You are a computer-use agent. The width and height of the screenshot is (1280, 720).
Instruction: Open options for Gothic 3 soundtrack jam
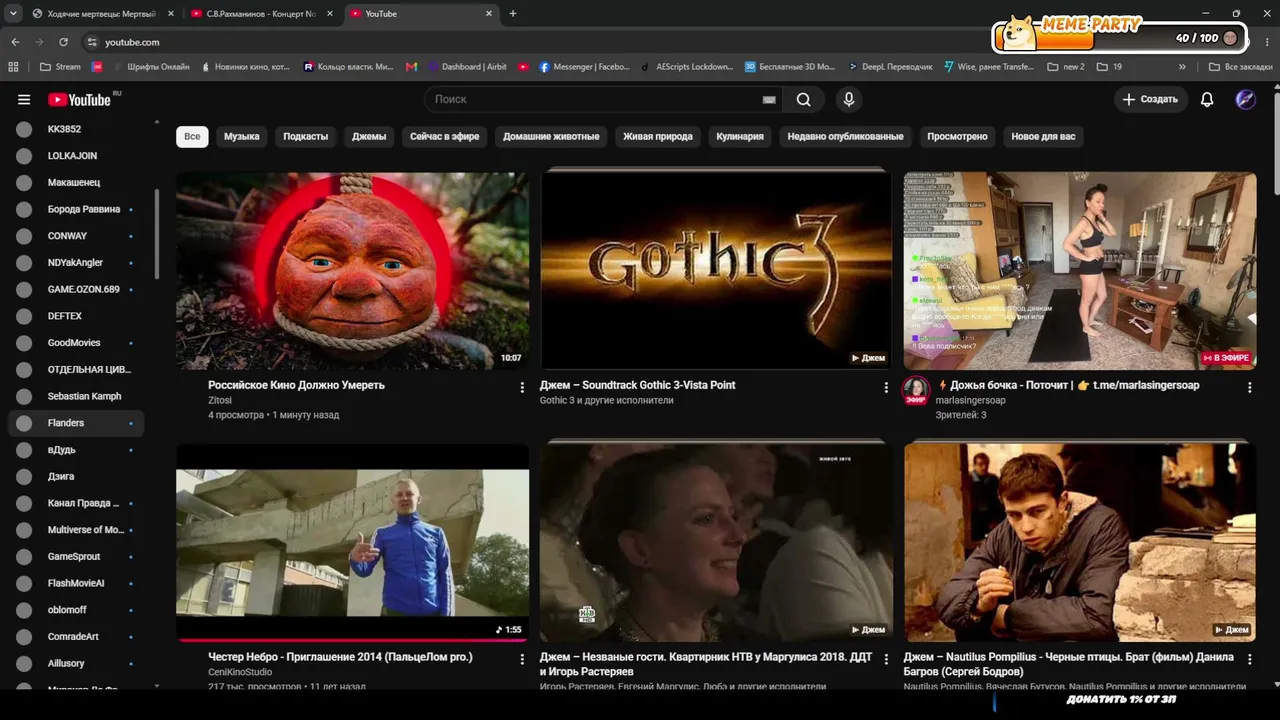click(x=886, y=387)
